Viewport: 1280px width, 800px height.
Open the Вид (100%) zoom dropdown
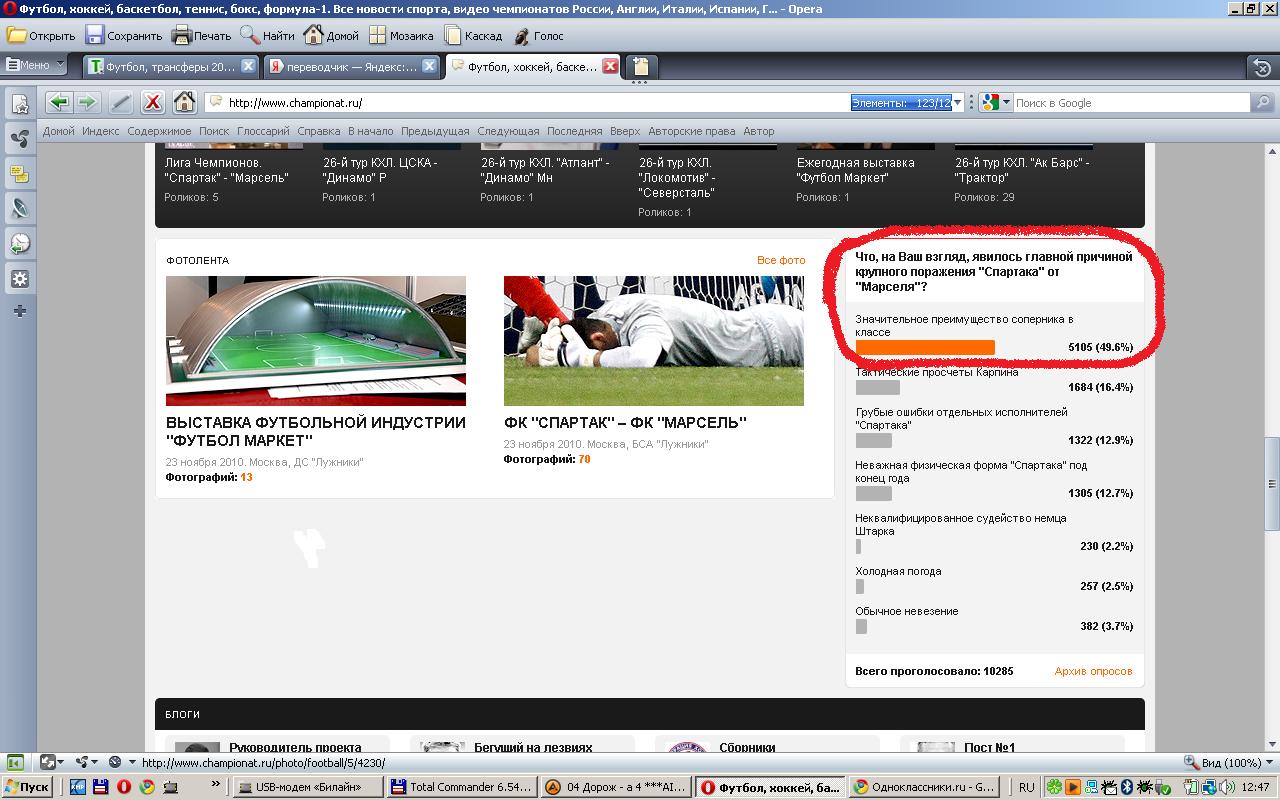click(x=1228, y=762)
